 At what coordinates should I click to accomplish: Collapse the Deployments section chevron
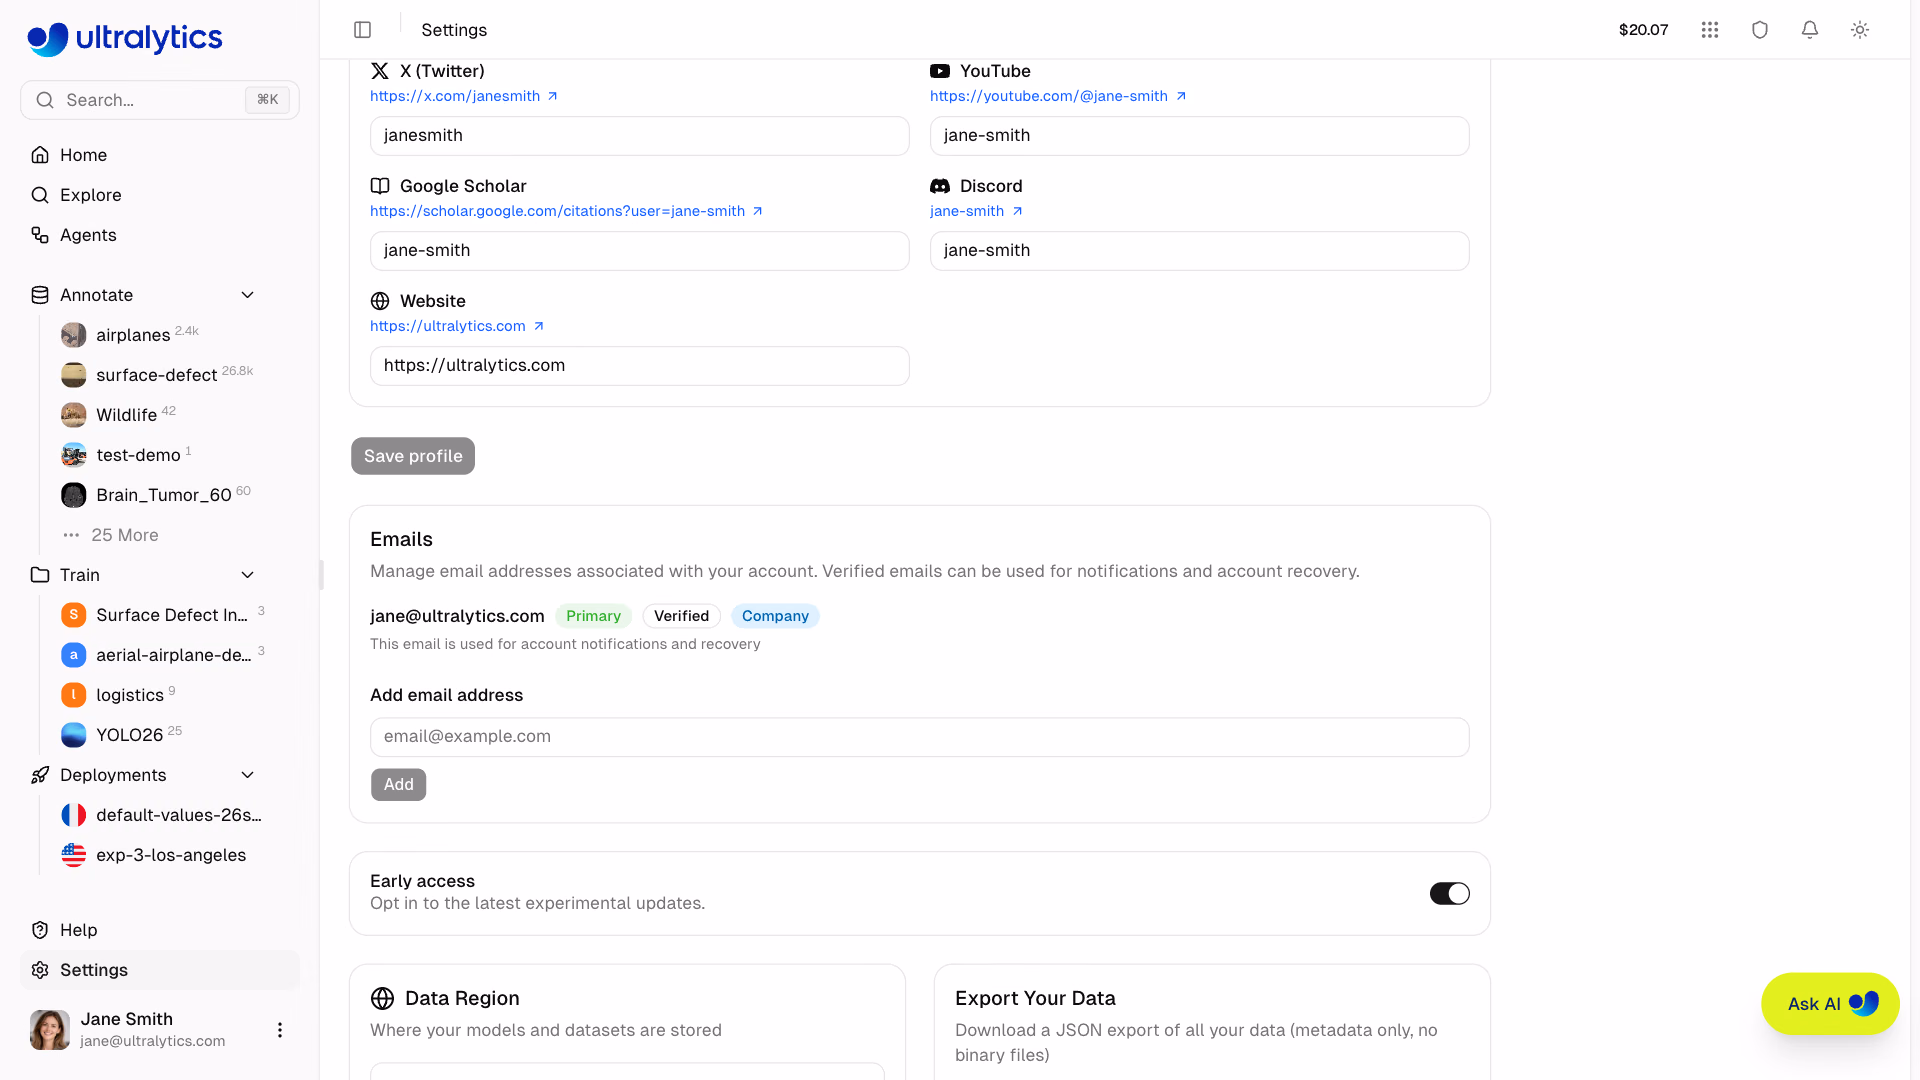click(248, 775)
